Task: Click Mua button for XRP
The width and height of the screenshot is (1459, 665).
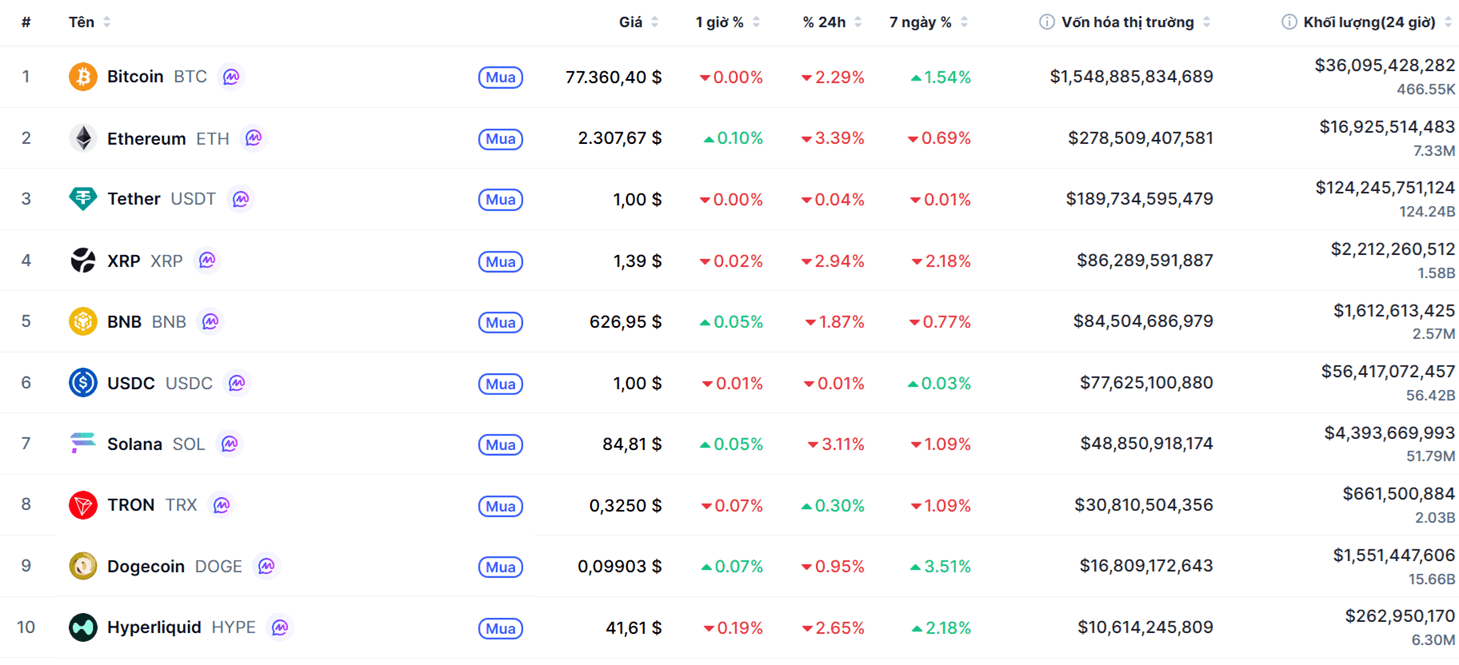Action: 500,262
